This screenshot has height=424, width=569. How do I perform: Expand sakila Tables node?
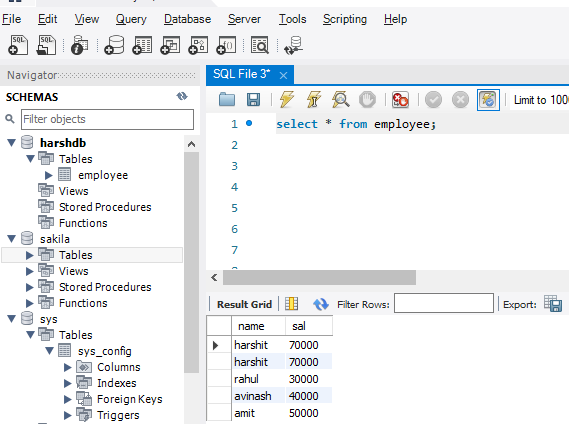click(x=30, y=255)
